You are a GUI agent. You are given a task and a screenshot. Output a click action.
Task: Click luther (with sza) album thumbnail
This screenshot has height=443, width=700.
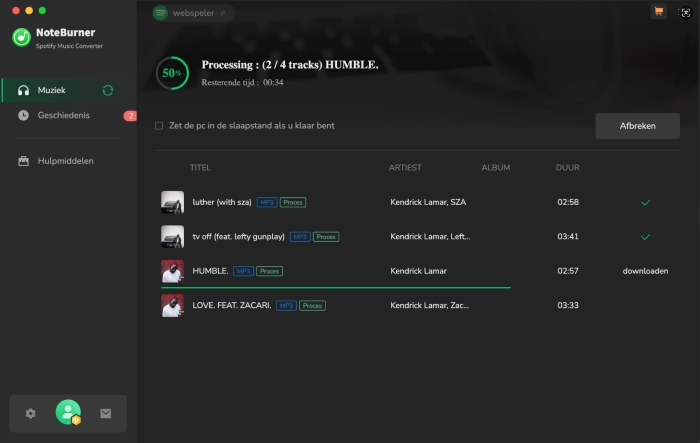(172, 202)
